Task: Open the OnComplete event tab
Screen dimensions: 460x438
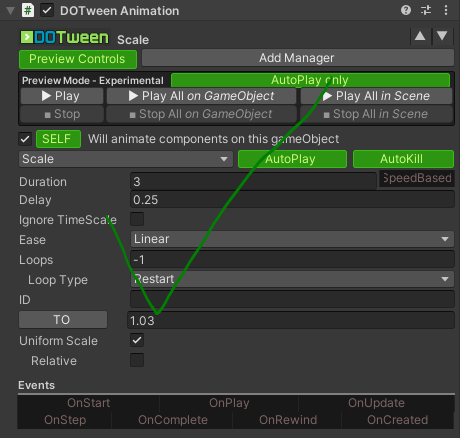Action: point(173,420)
